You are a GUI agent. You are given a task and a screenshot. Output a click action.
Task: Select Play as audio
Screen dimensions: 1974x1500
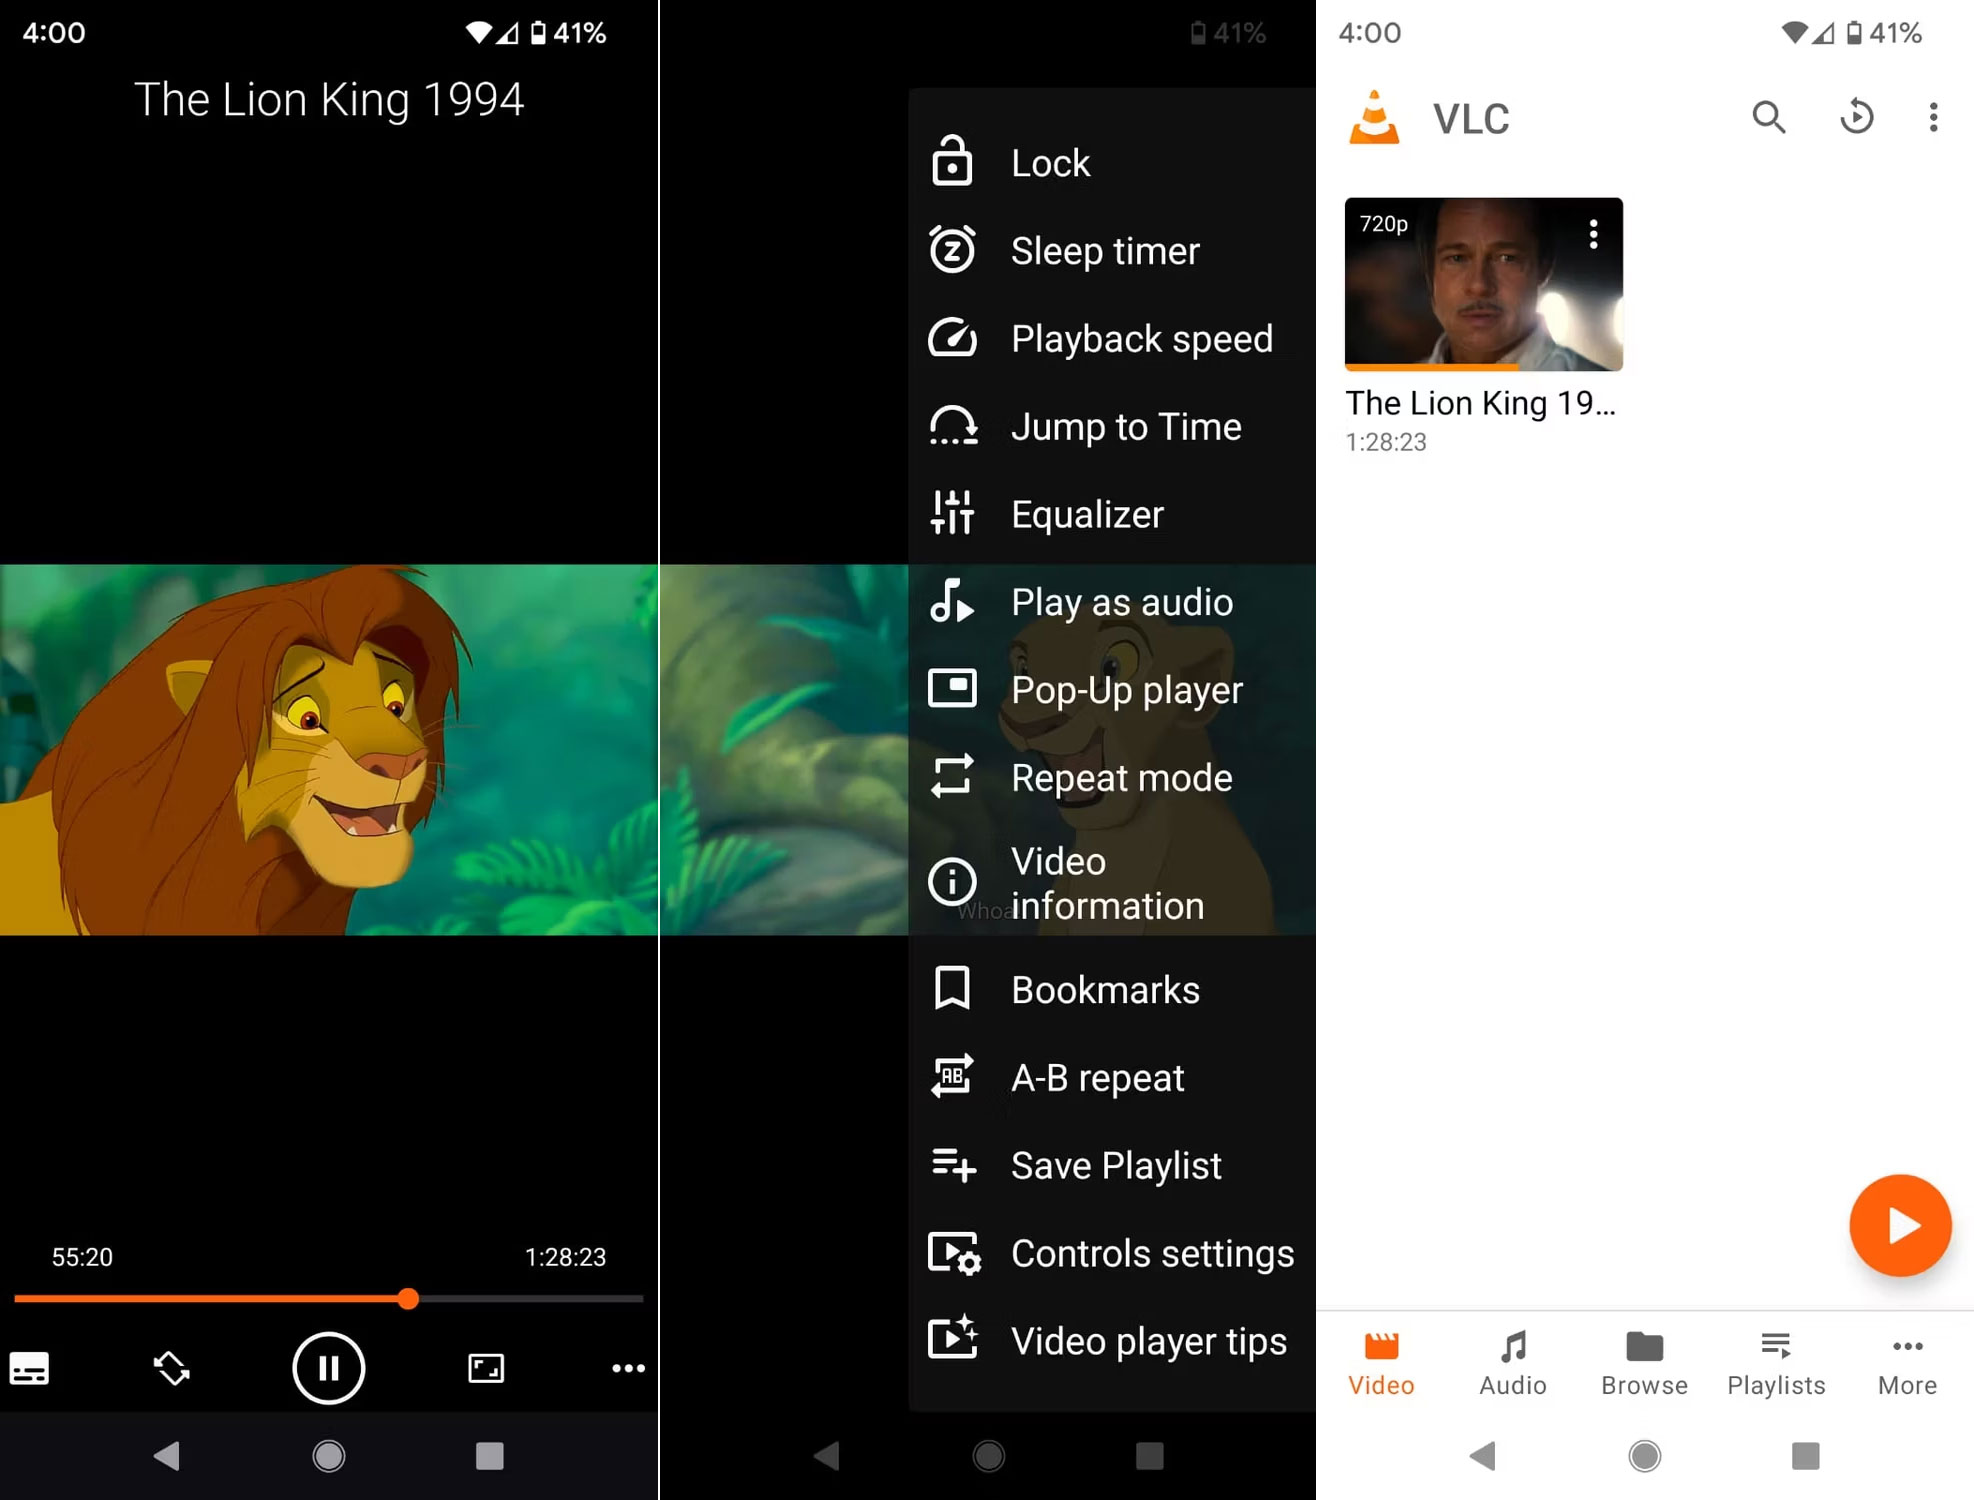pos(1112,603)
